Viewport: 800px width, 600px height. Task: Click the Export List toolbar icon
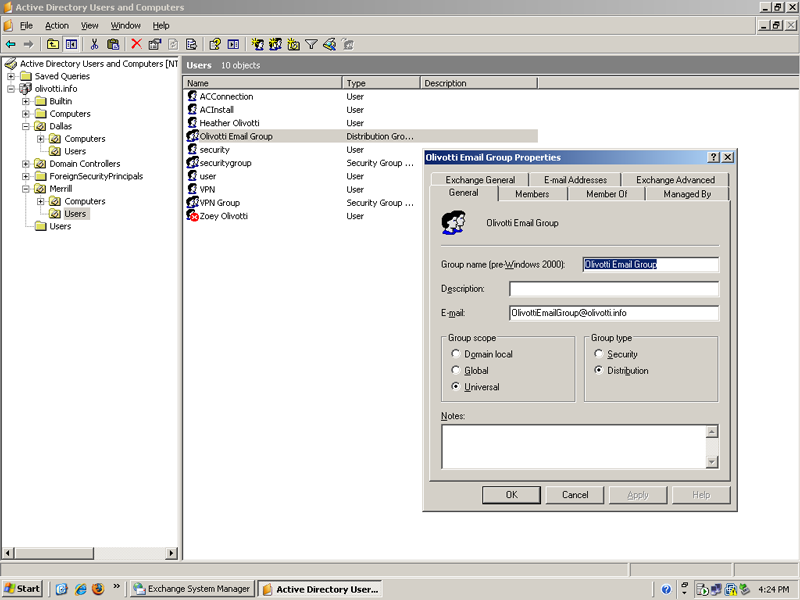point(191,44)
